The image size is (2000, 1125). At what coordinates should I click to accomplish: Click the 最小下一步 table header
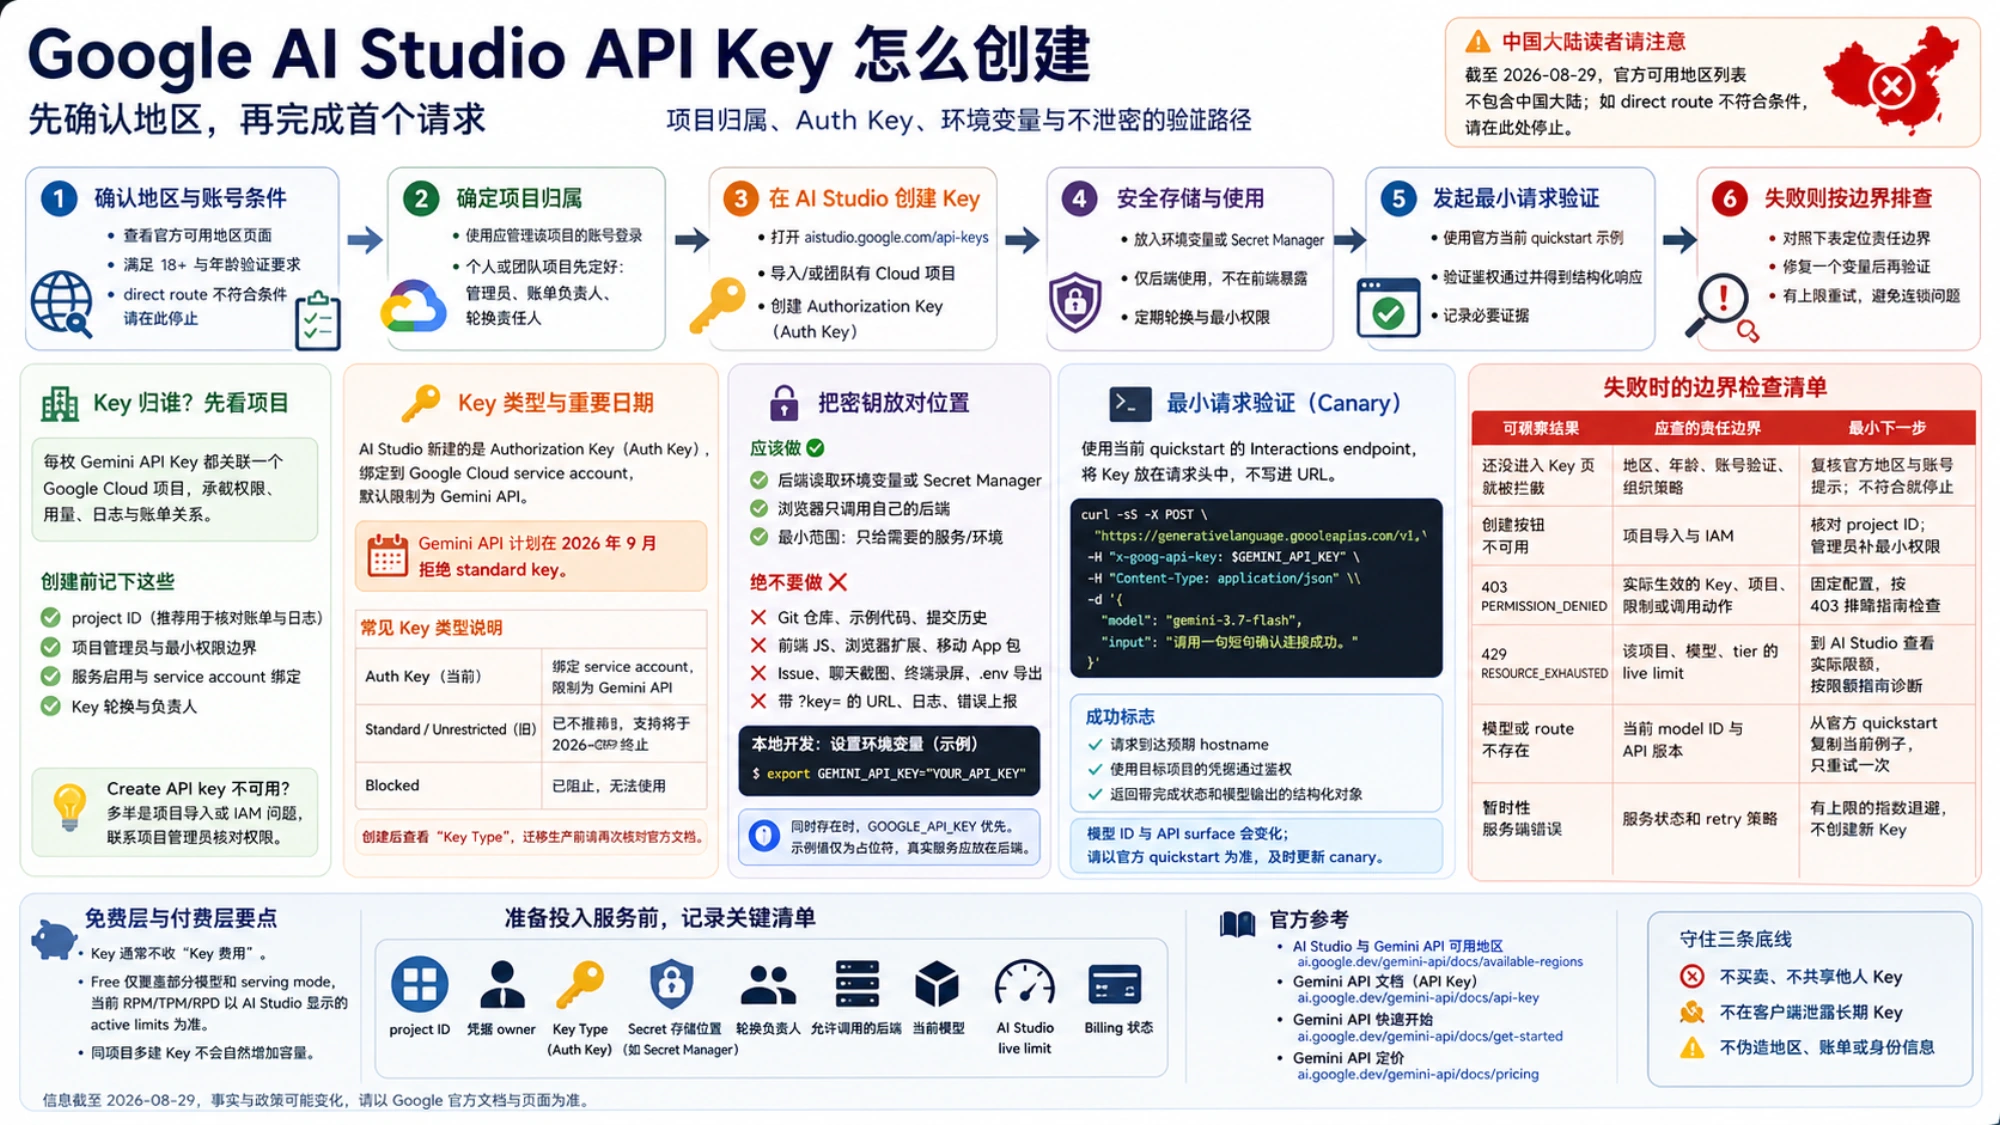(1887, 428)
